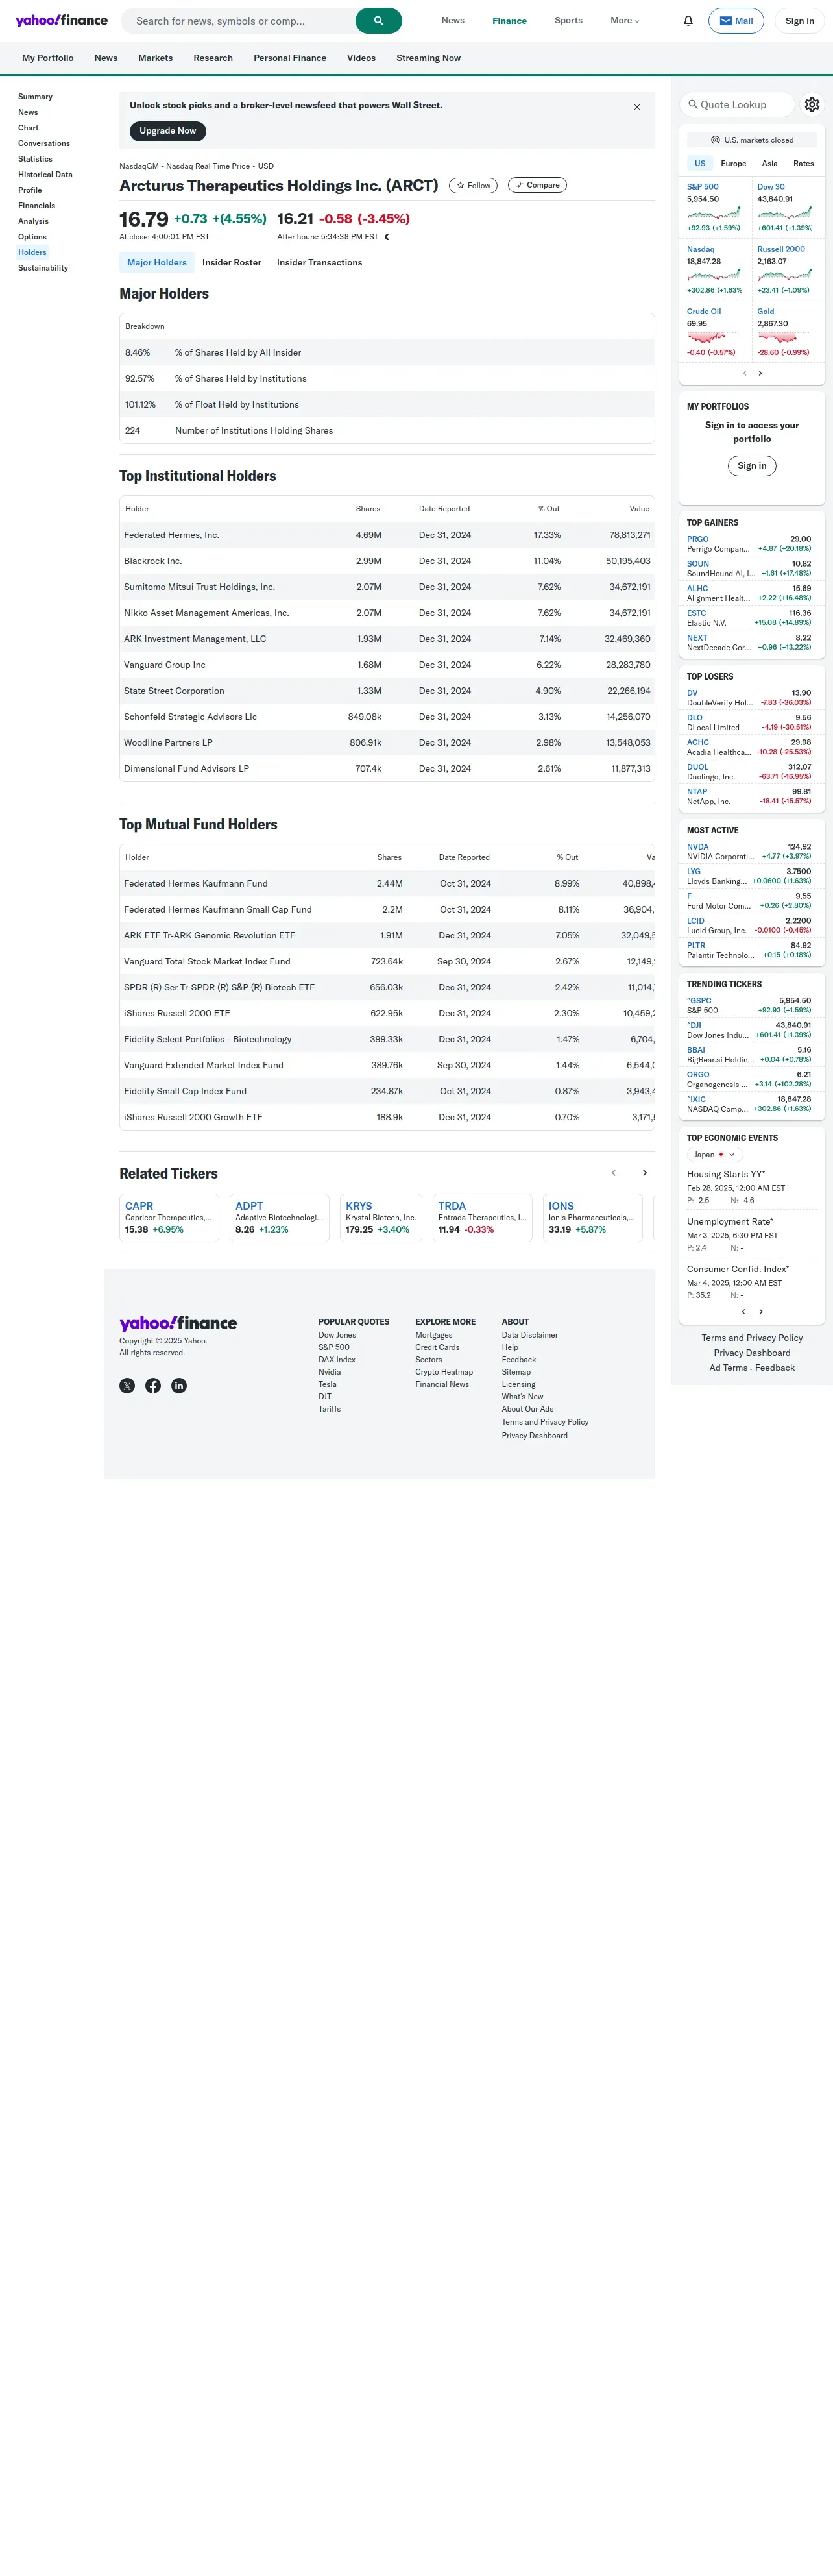Image resolution: width=833 pixels, height=2576 pixels.
Task: Open the notifications bell
Action: click(688, 21)
